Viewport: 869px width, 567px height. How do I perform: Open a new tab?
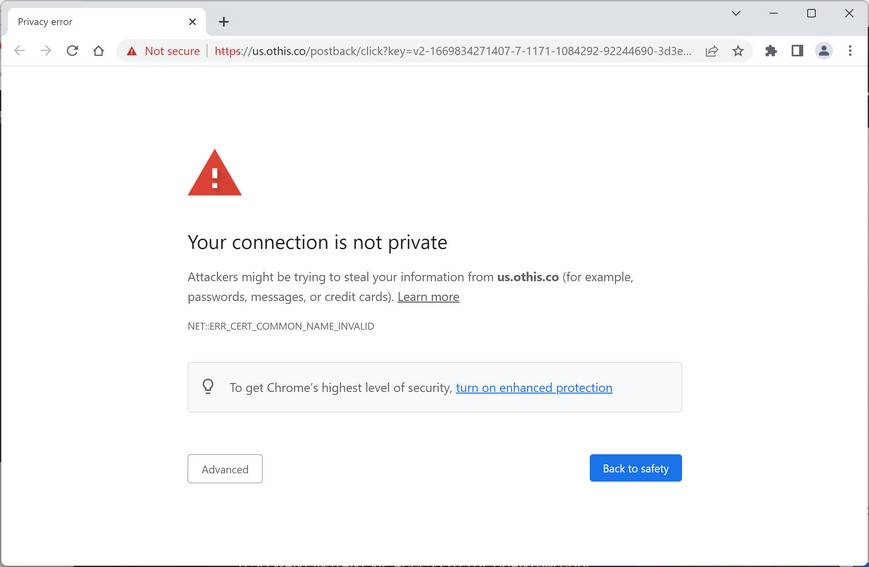[x=223, y=22]
